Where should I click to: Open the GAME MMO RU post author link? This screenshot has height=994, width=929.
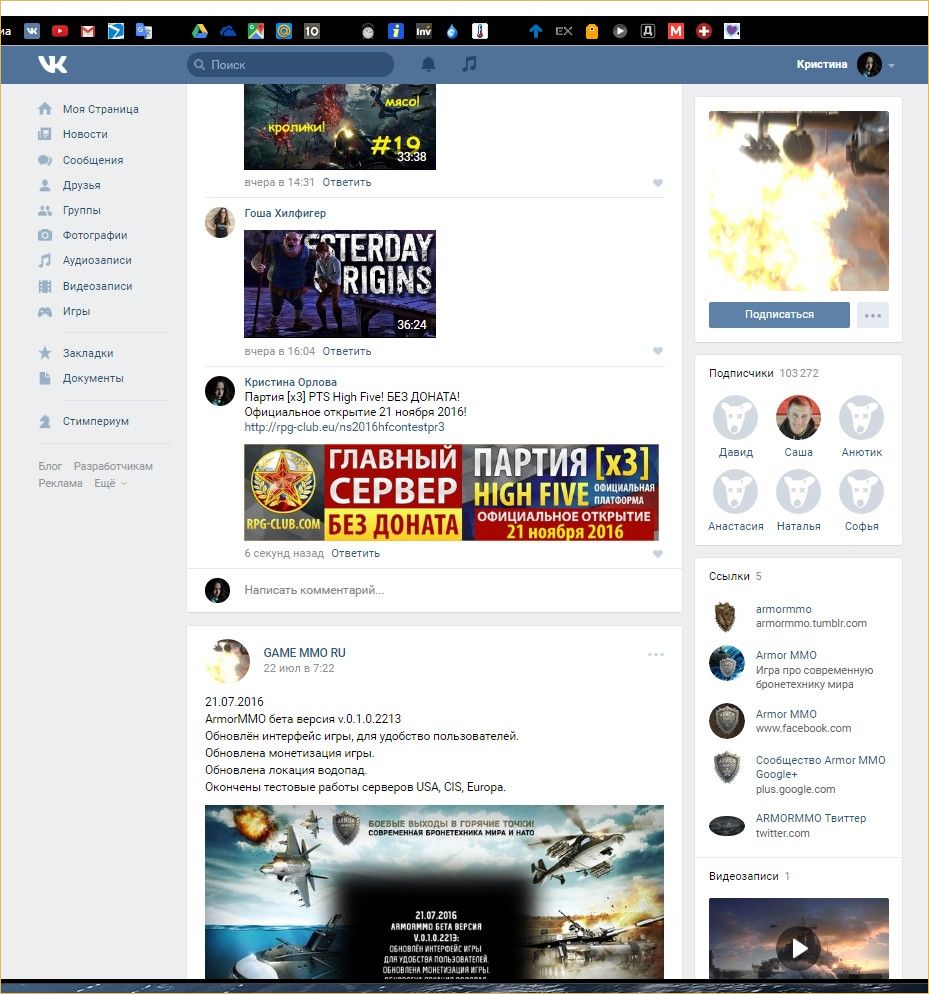click(x=304, y=652)
